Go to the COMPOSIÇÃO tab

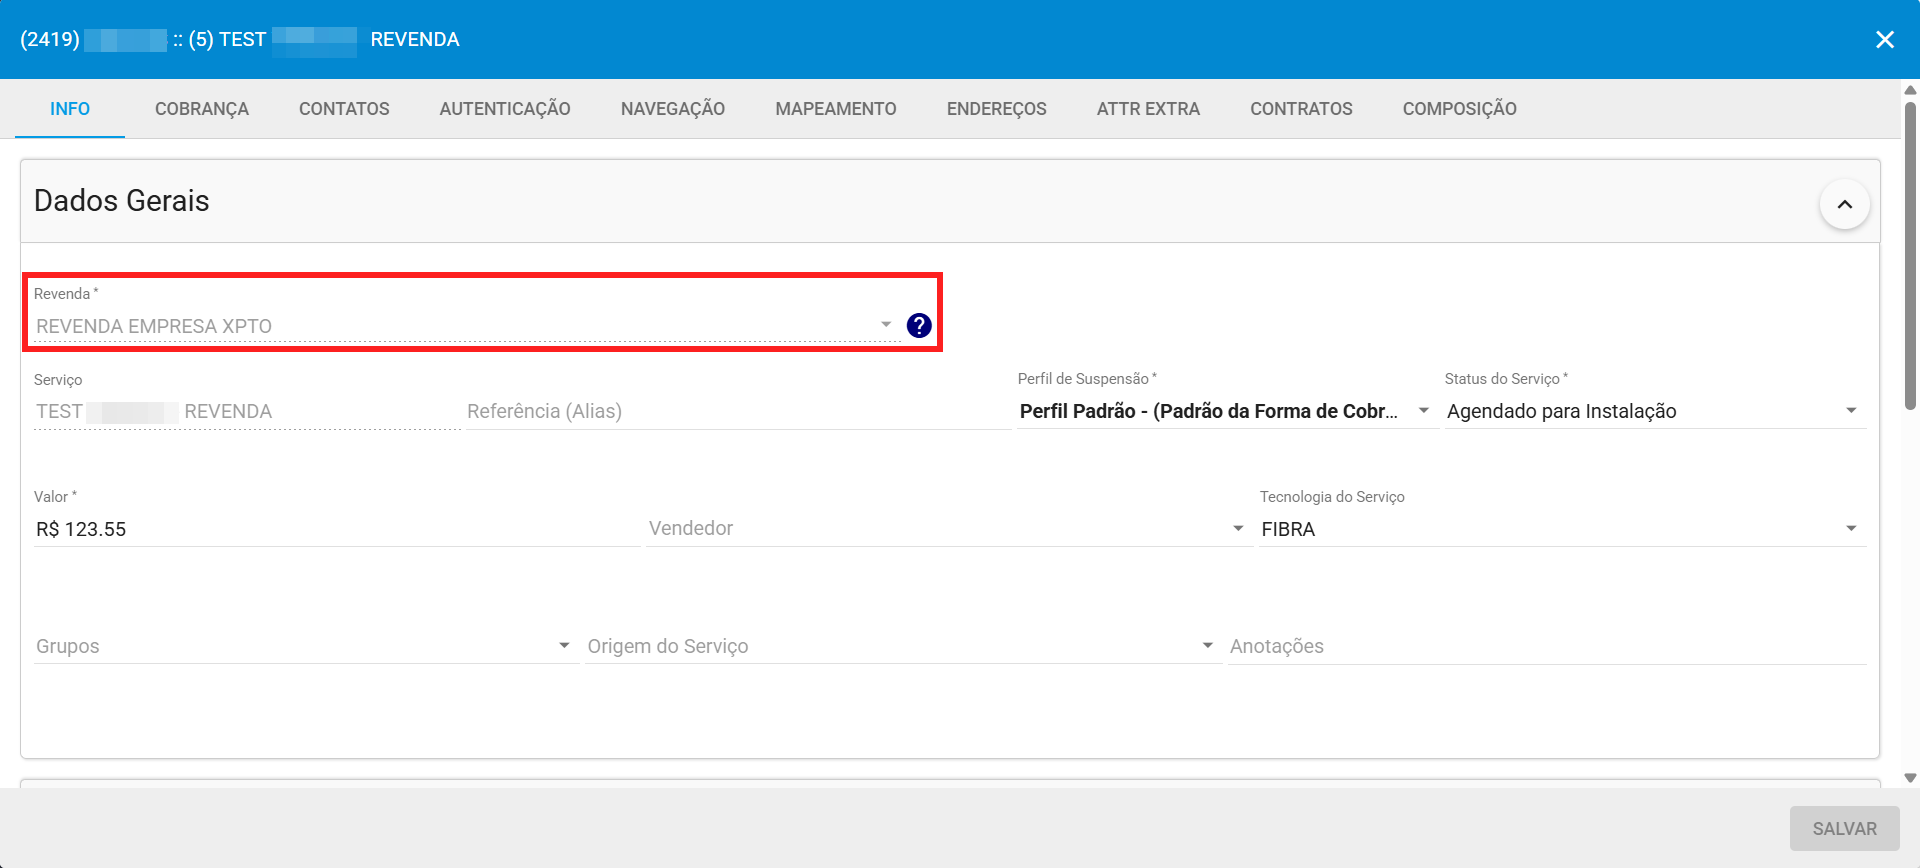(x=1460, y=109)
